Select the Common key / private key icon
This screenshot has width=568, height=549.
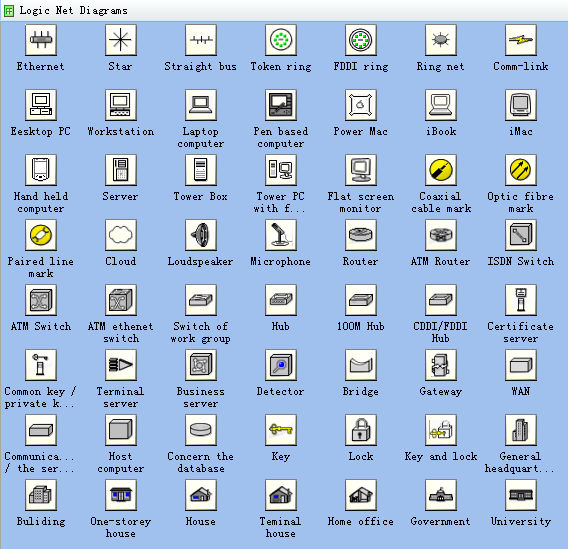[x=41, y=365]
